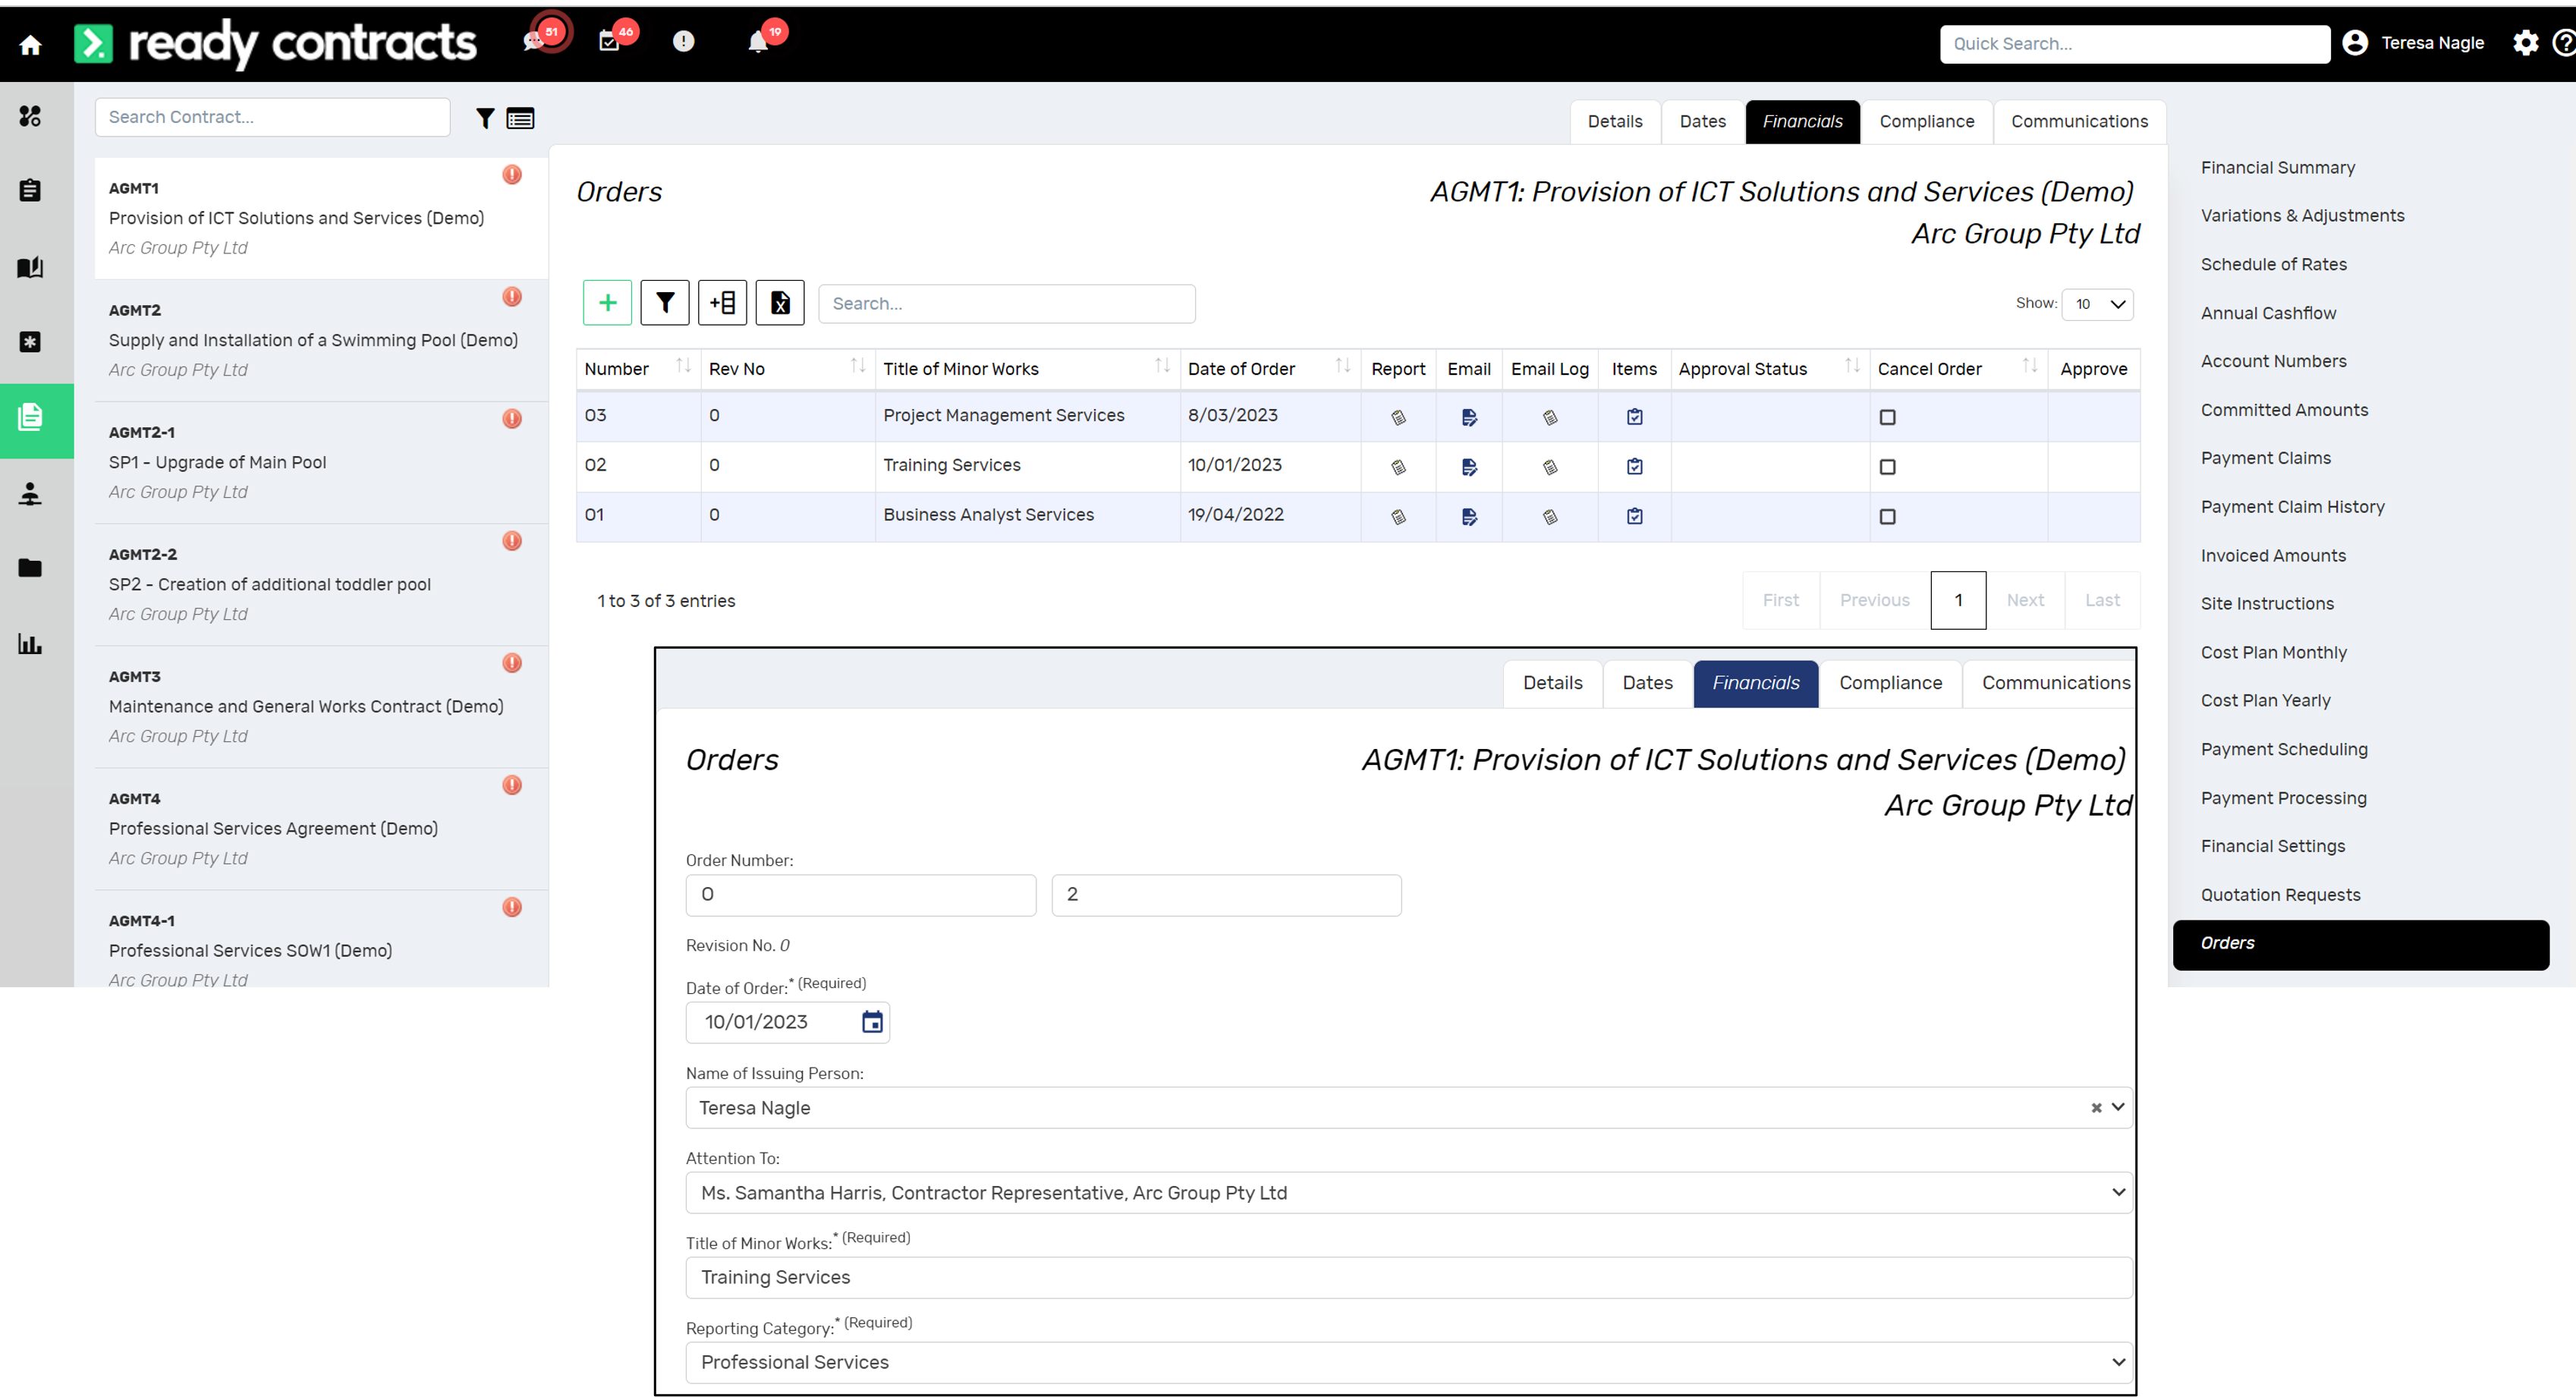Clear the Teresa Nagle issuing person selection

[x=2096, y=1108]
